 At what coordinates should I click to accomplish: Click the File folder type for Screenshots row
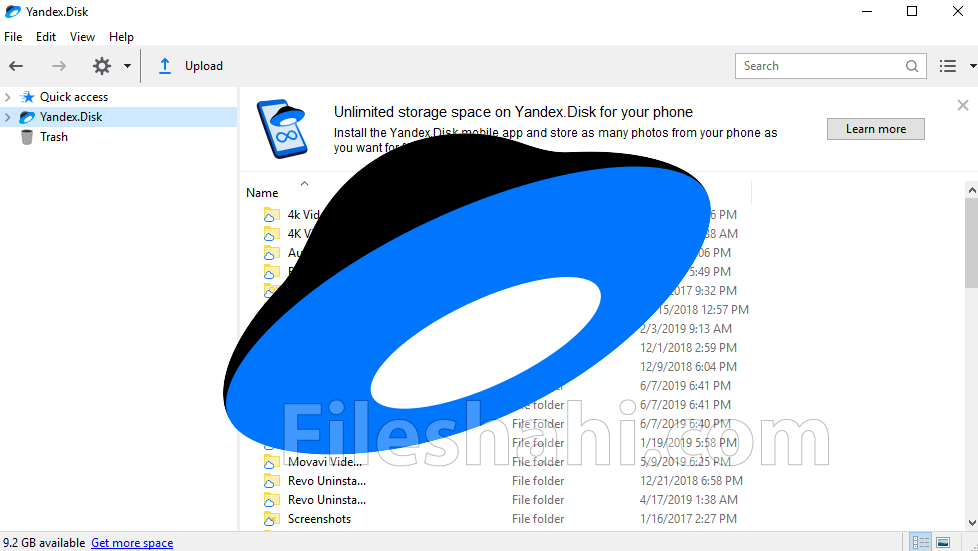538,519
